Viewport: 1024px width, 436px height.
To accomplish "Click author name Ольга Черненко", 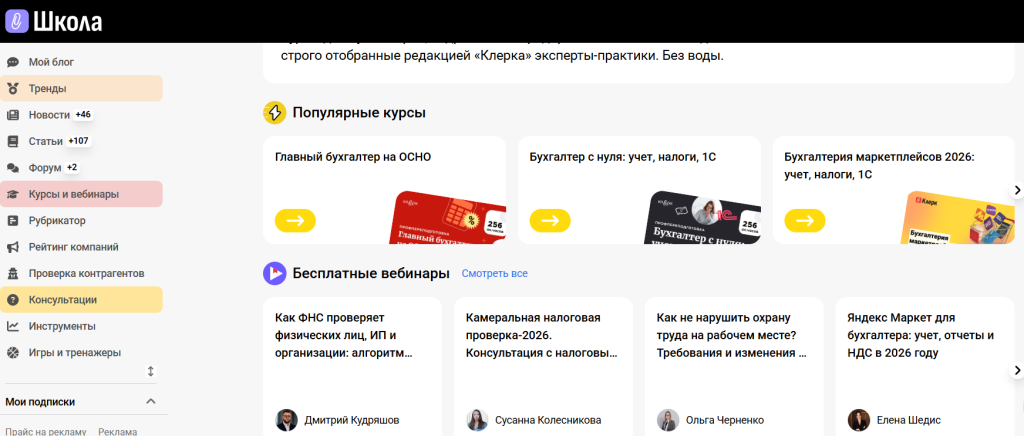I will tap(724, 420).
